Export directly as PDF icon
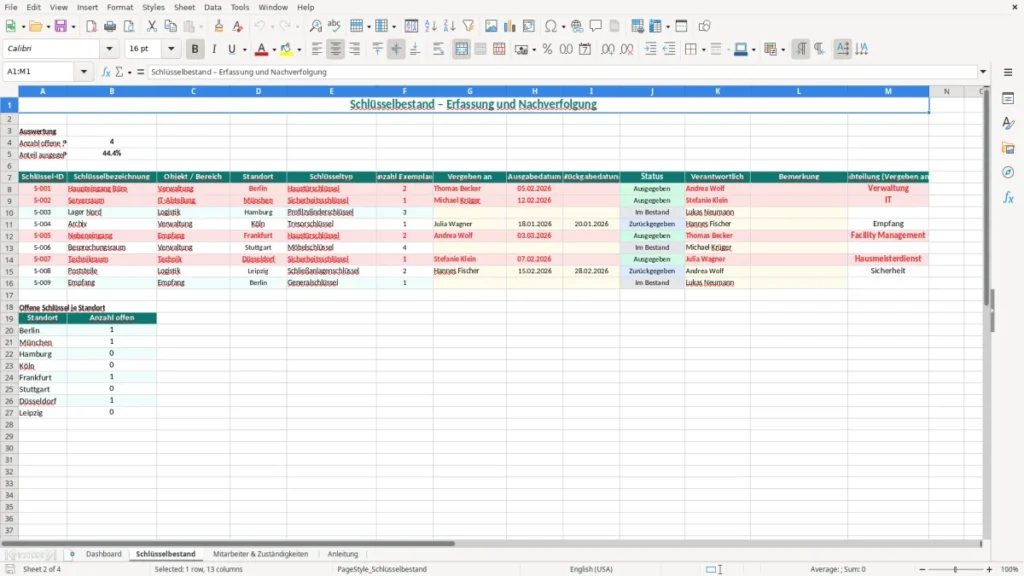Screen dimensions: 1024x576 pos(91,26)
